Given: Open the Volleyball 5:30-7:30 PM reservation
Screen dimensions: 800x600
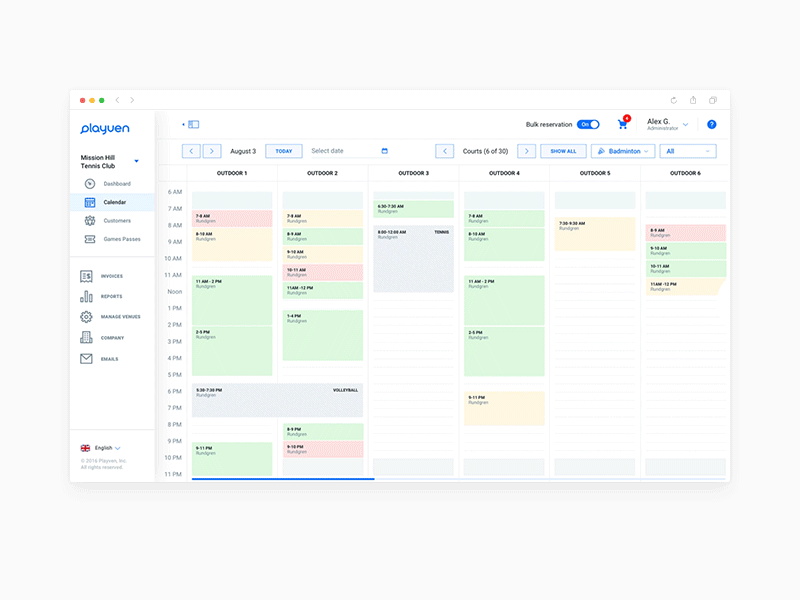Looking at the screenshot, I should [x=278, y=401].
